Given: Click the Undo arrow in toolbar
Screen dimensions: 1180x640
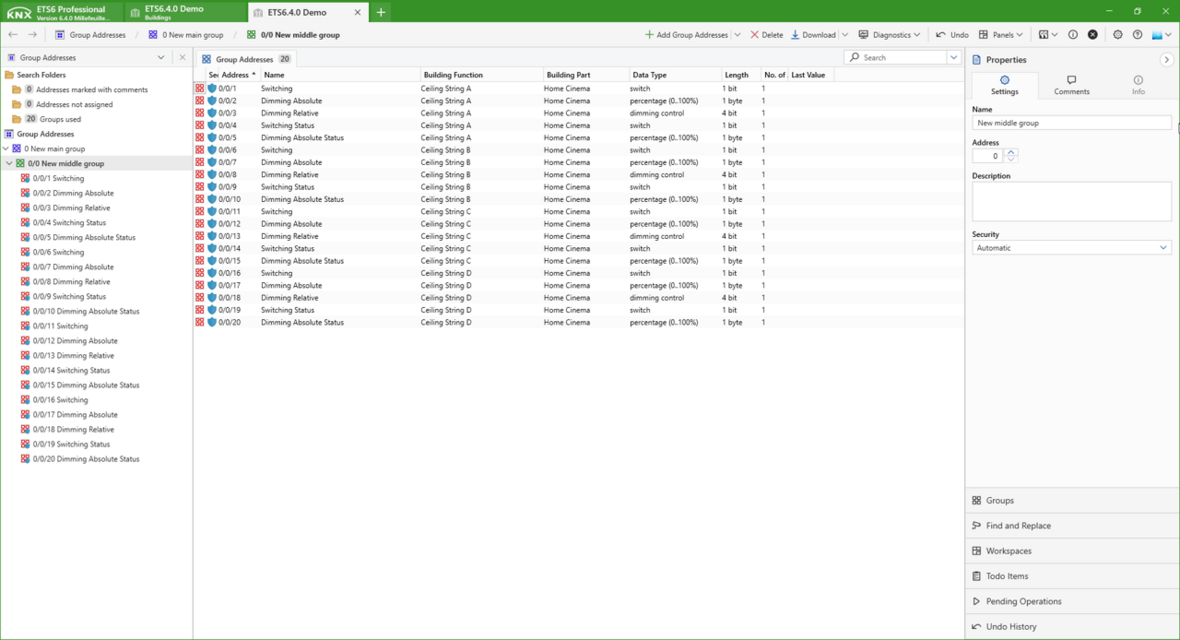Looking at the screenshot, I should point(951,35).
